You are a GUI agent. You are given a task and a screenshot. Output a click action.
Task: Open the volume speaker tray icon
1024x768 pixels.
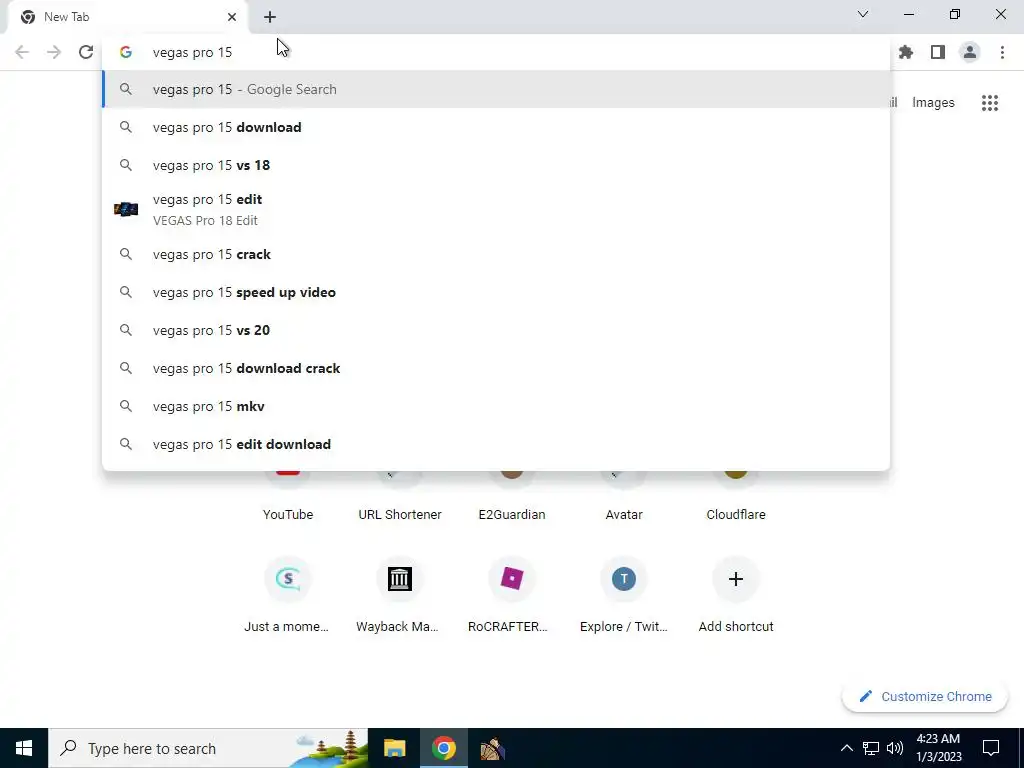click(x=895, y=748)
